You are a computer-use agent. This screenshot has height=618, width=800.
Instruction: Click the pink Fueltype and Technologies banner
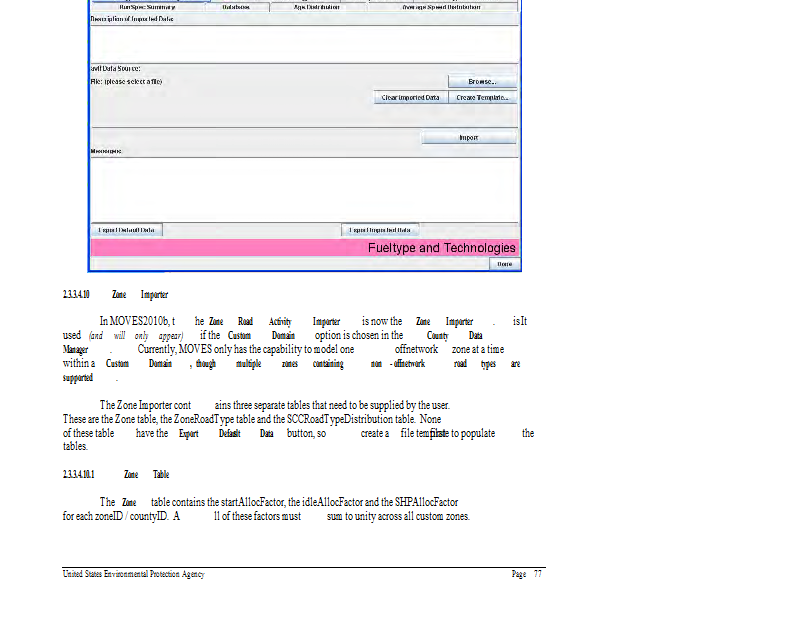(304, 247)
